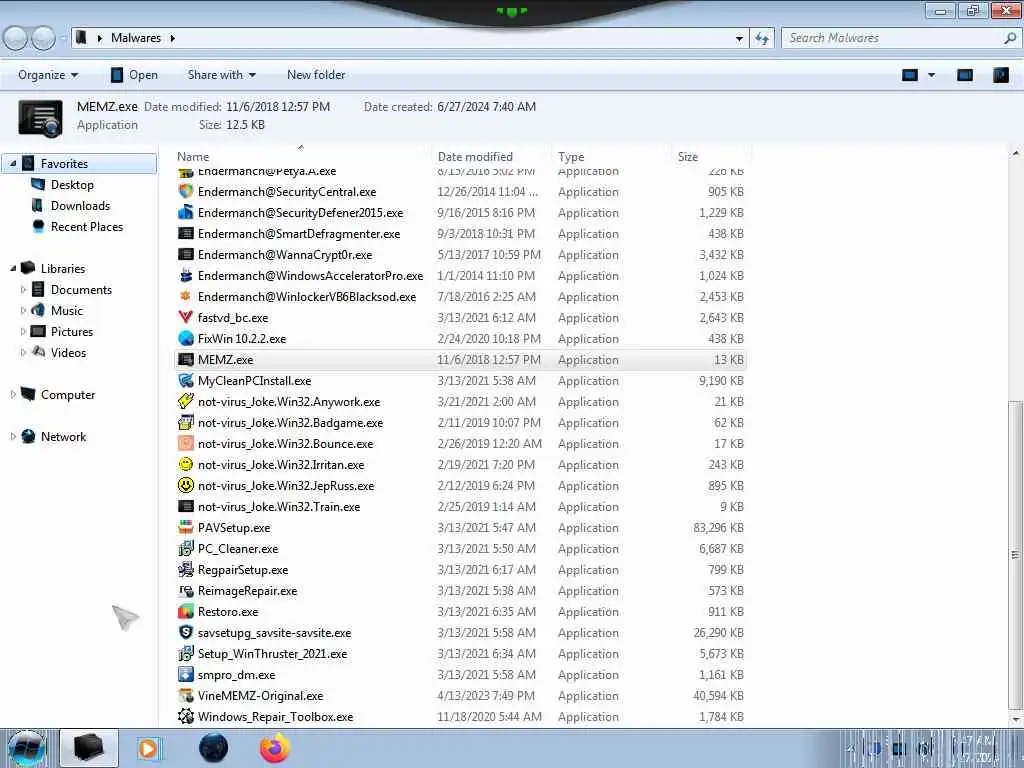
Task: Click the not-virus_Joke.Win32.Badgame.exe icon
Action: (x=185, y=423)
